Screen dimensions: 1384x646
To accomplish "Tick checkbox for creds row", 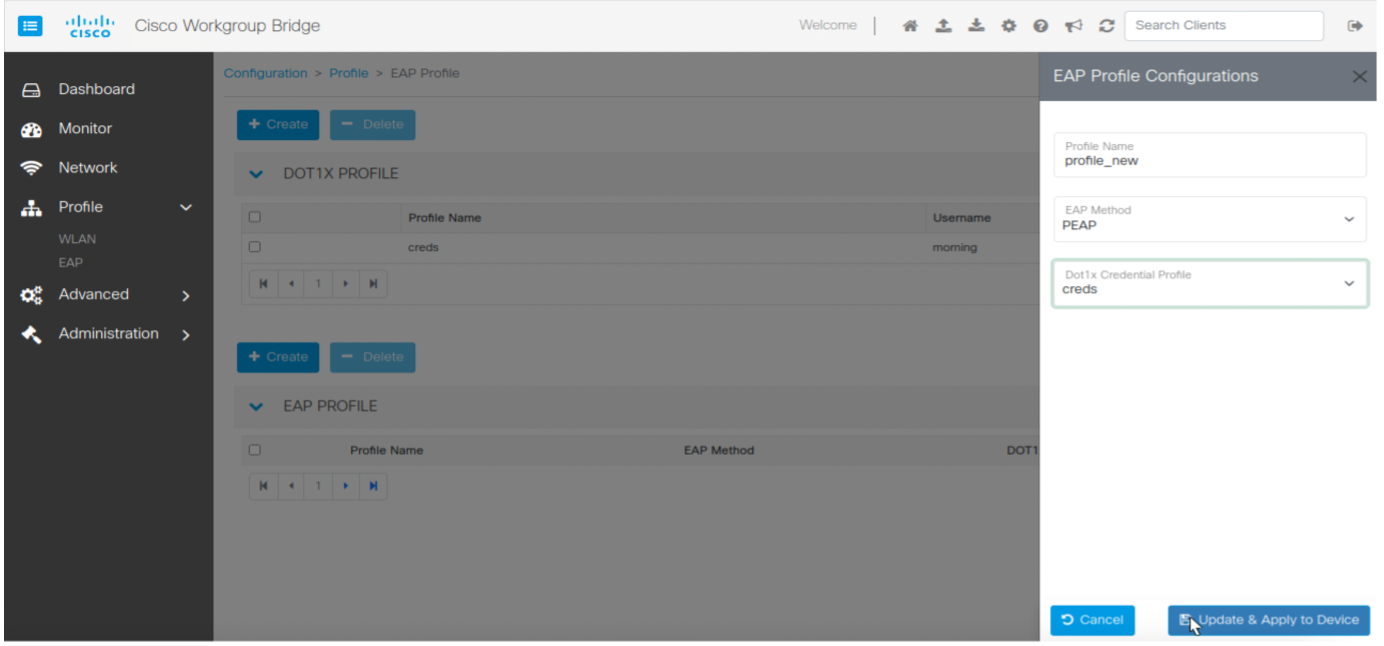I will click(x=255, y=247).
